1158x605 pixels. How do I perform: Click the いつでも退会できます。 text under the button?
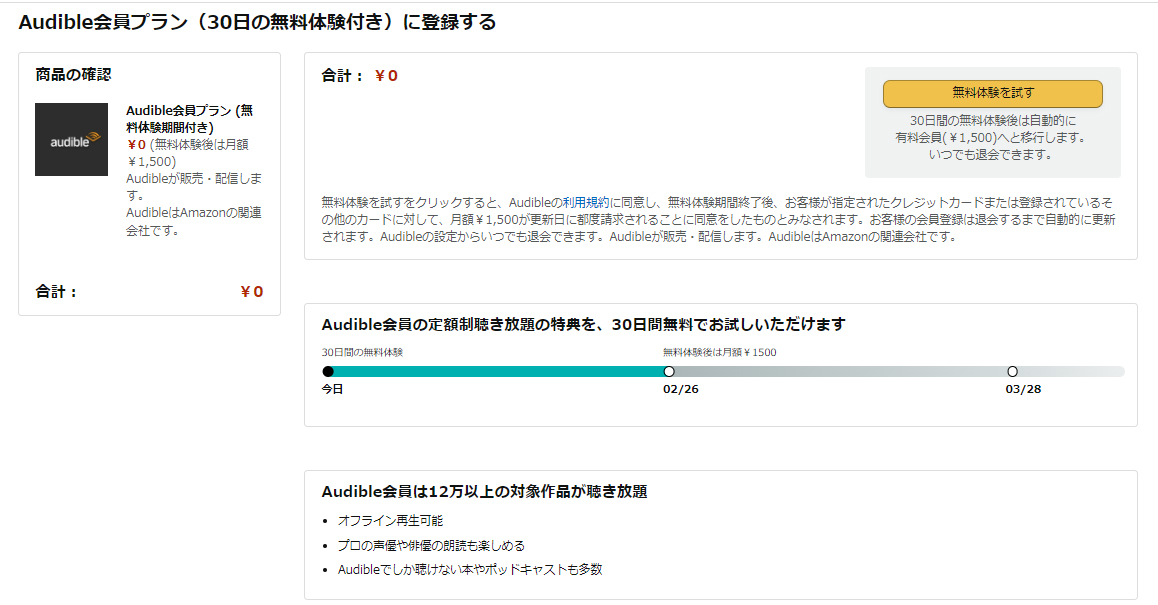(x=992, y=154)
